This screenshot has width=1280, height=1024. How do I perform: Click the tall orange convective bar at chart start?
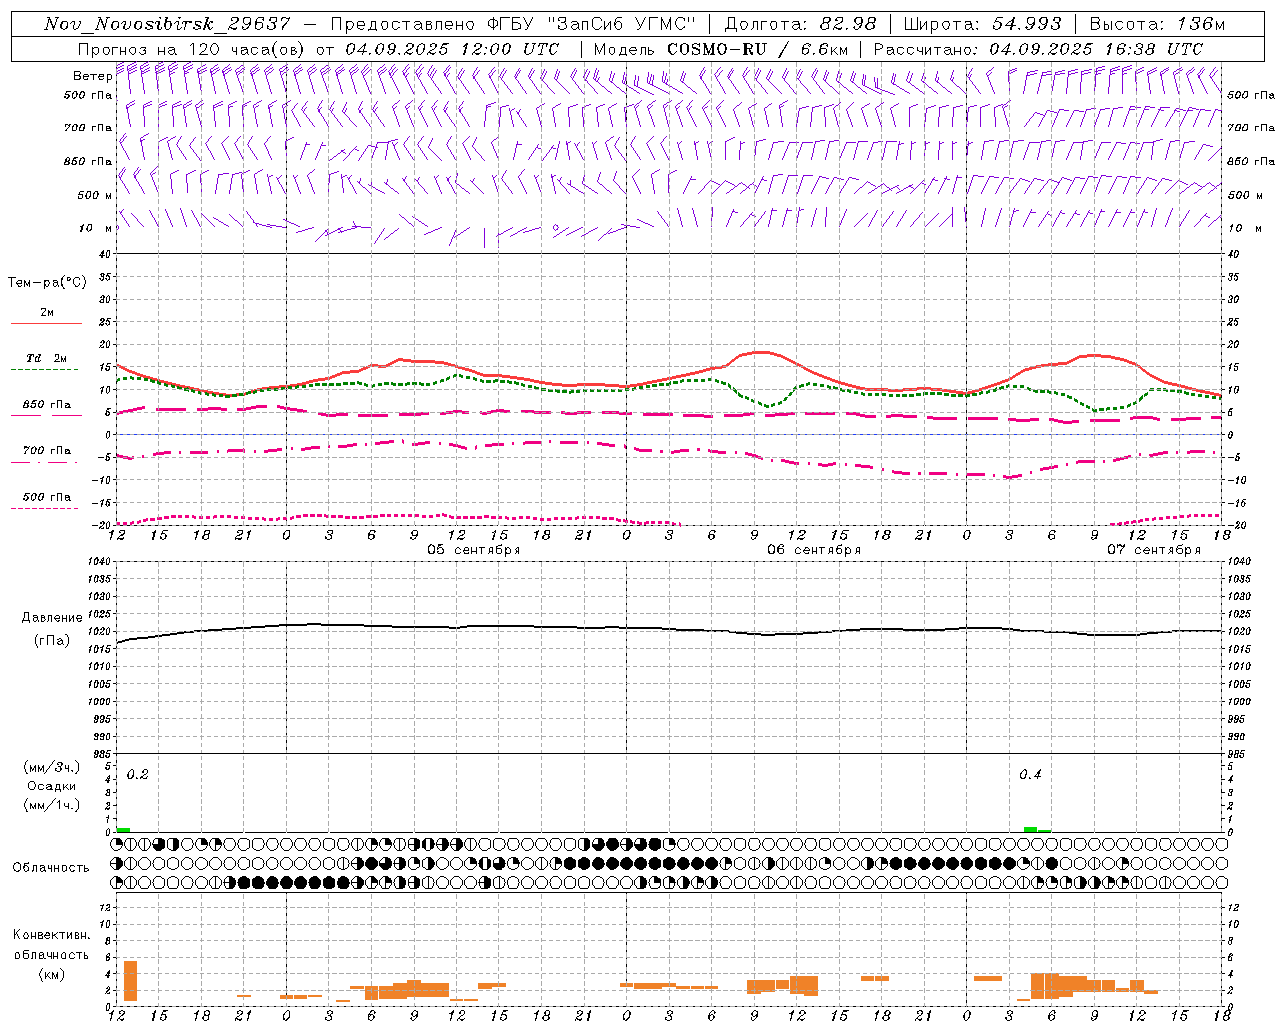click(130, 981)
